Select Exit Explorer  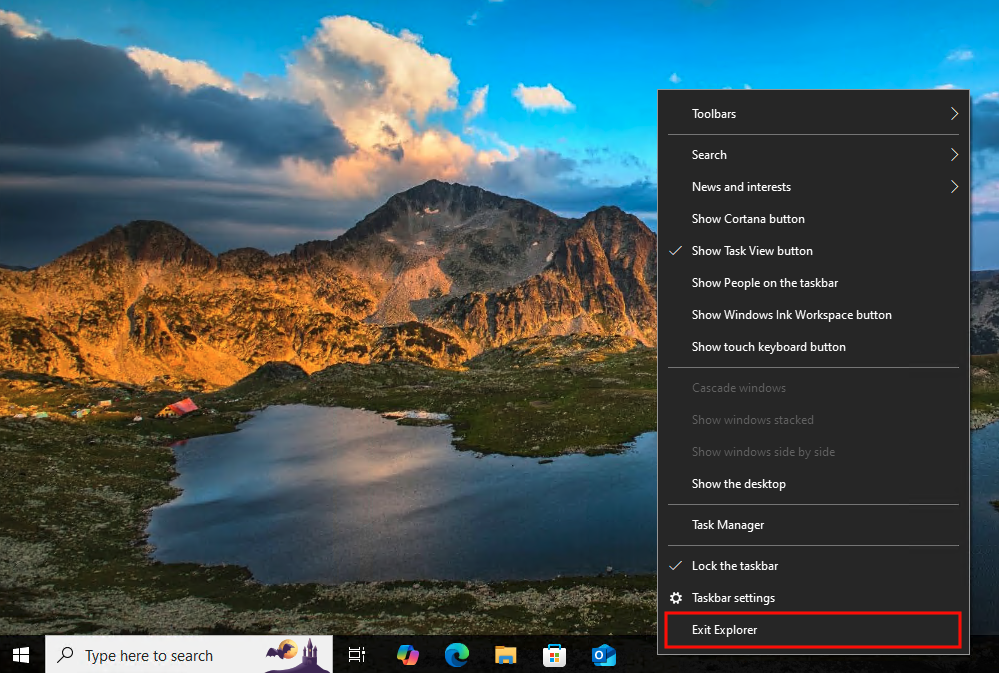[722, 629]
